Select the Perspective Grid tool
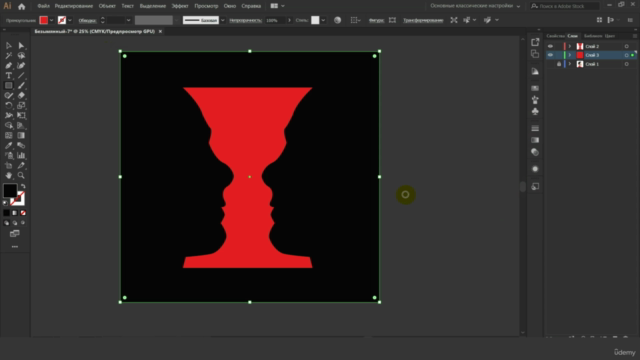 (x=21, y=125)
